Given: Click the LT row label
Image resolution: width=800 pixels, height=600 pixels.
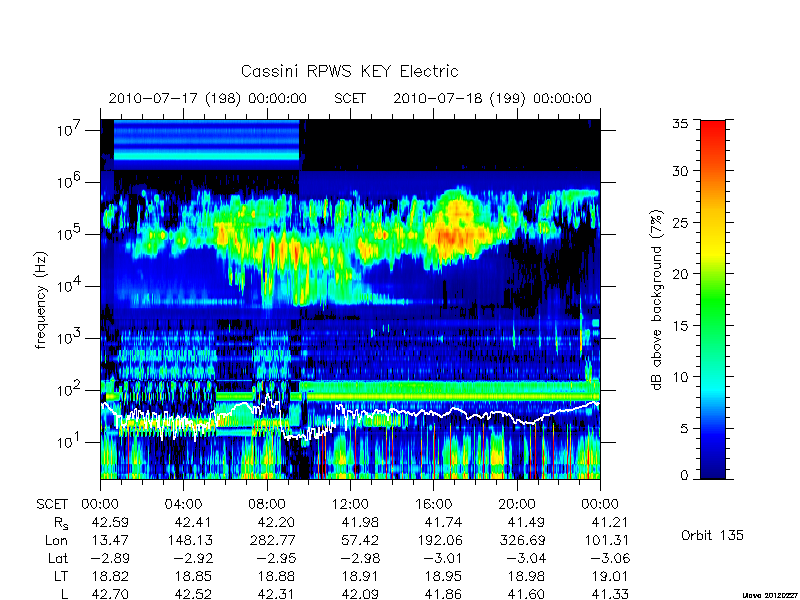Looking at the screenshot, I should tap(61, 577).
